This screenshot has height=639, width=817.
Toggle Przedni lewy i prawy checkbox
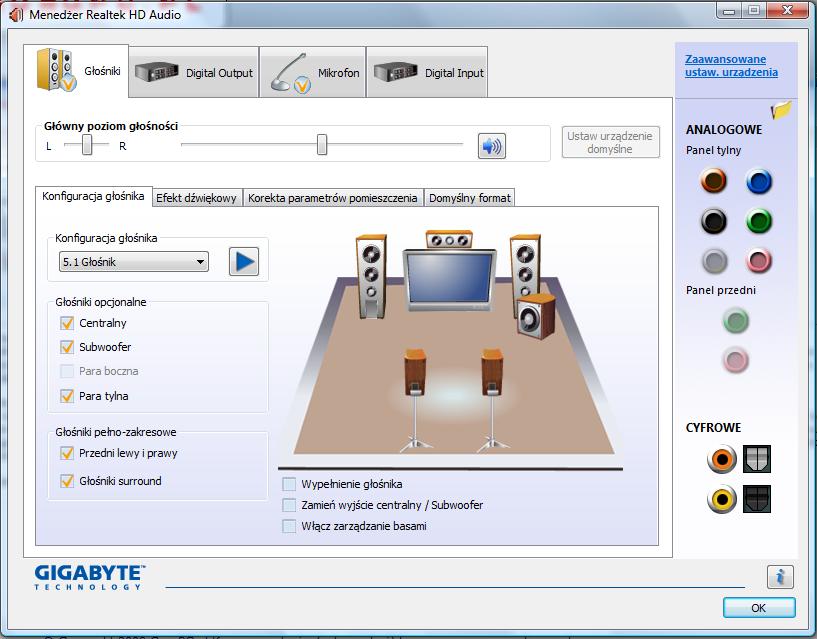point(67,453)
